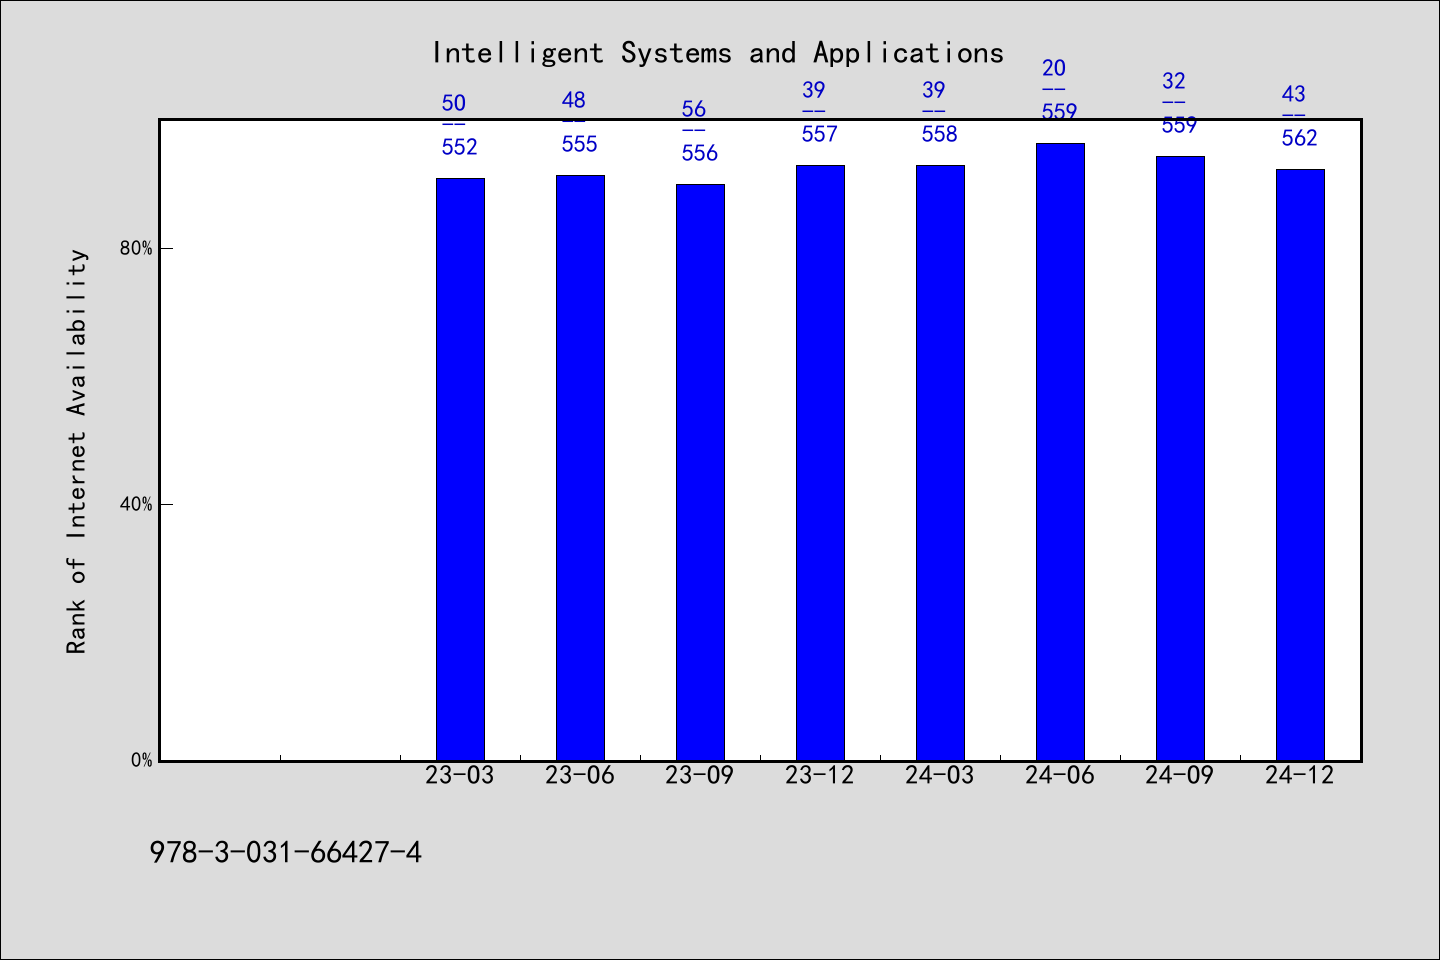Screen dimensions: 1440x960
Task: Click the x-axis label 23-12
Action: point(820,776)
